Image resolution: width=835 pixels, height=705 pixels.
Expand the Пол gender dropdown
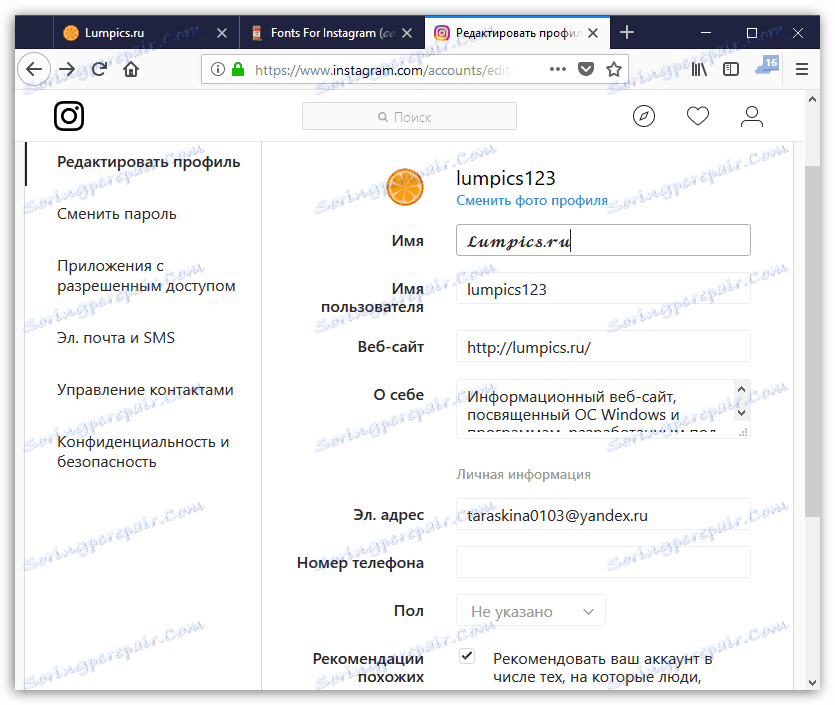(531, 611)
